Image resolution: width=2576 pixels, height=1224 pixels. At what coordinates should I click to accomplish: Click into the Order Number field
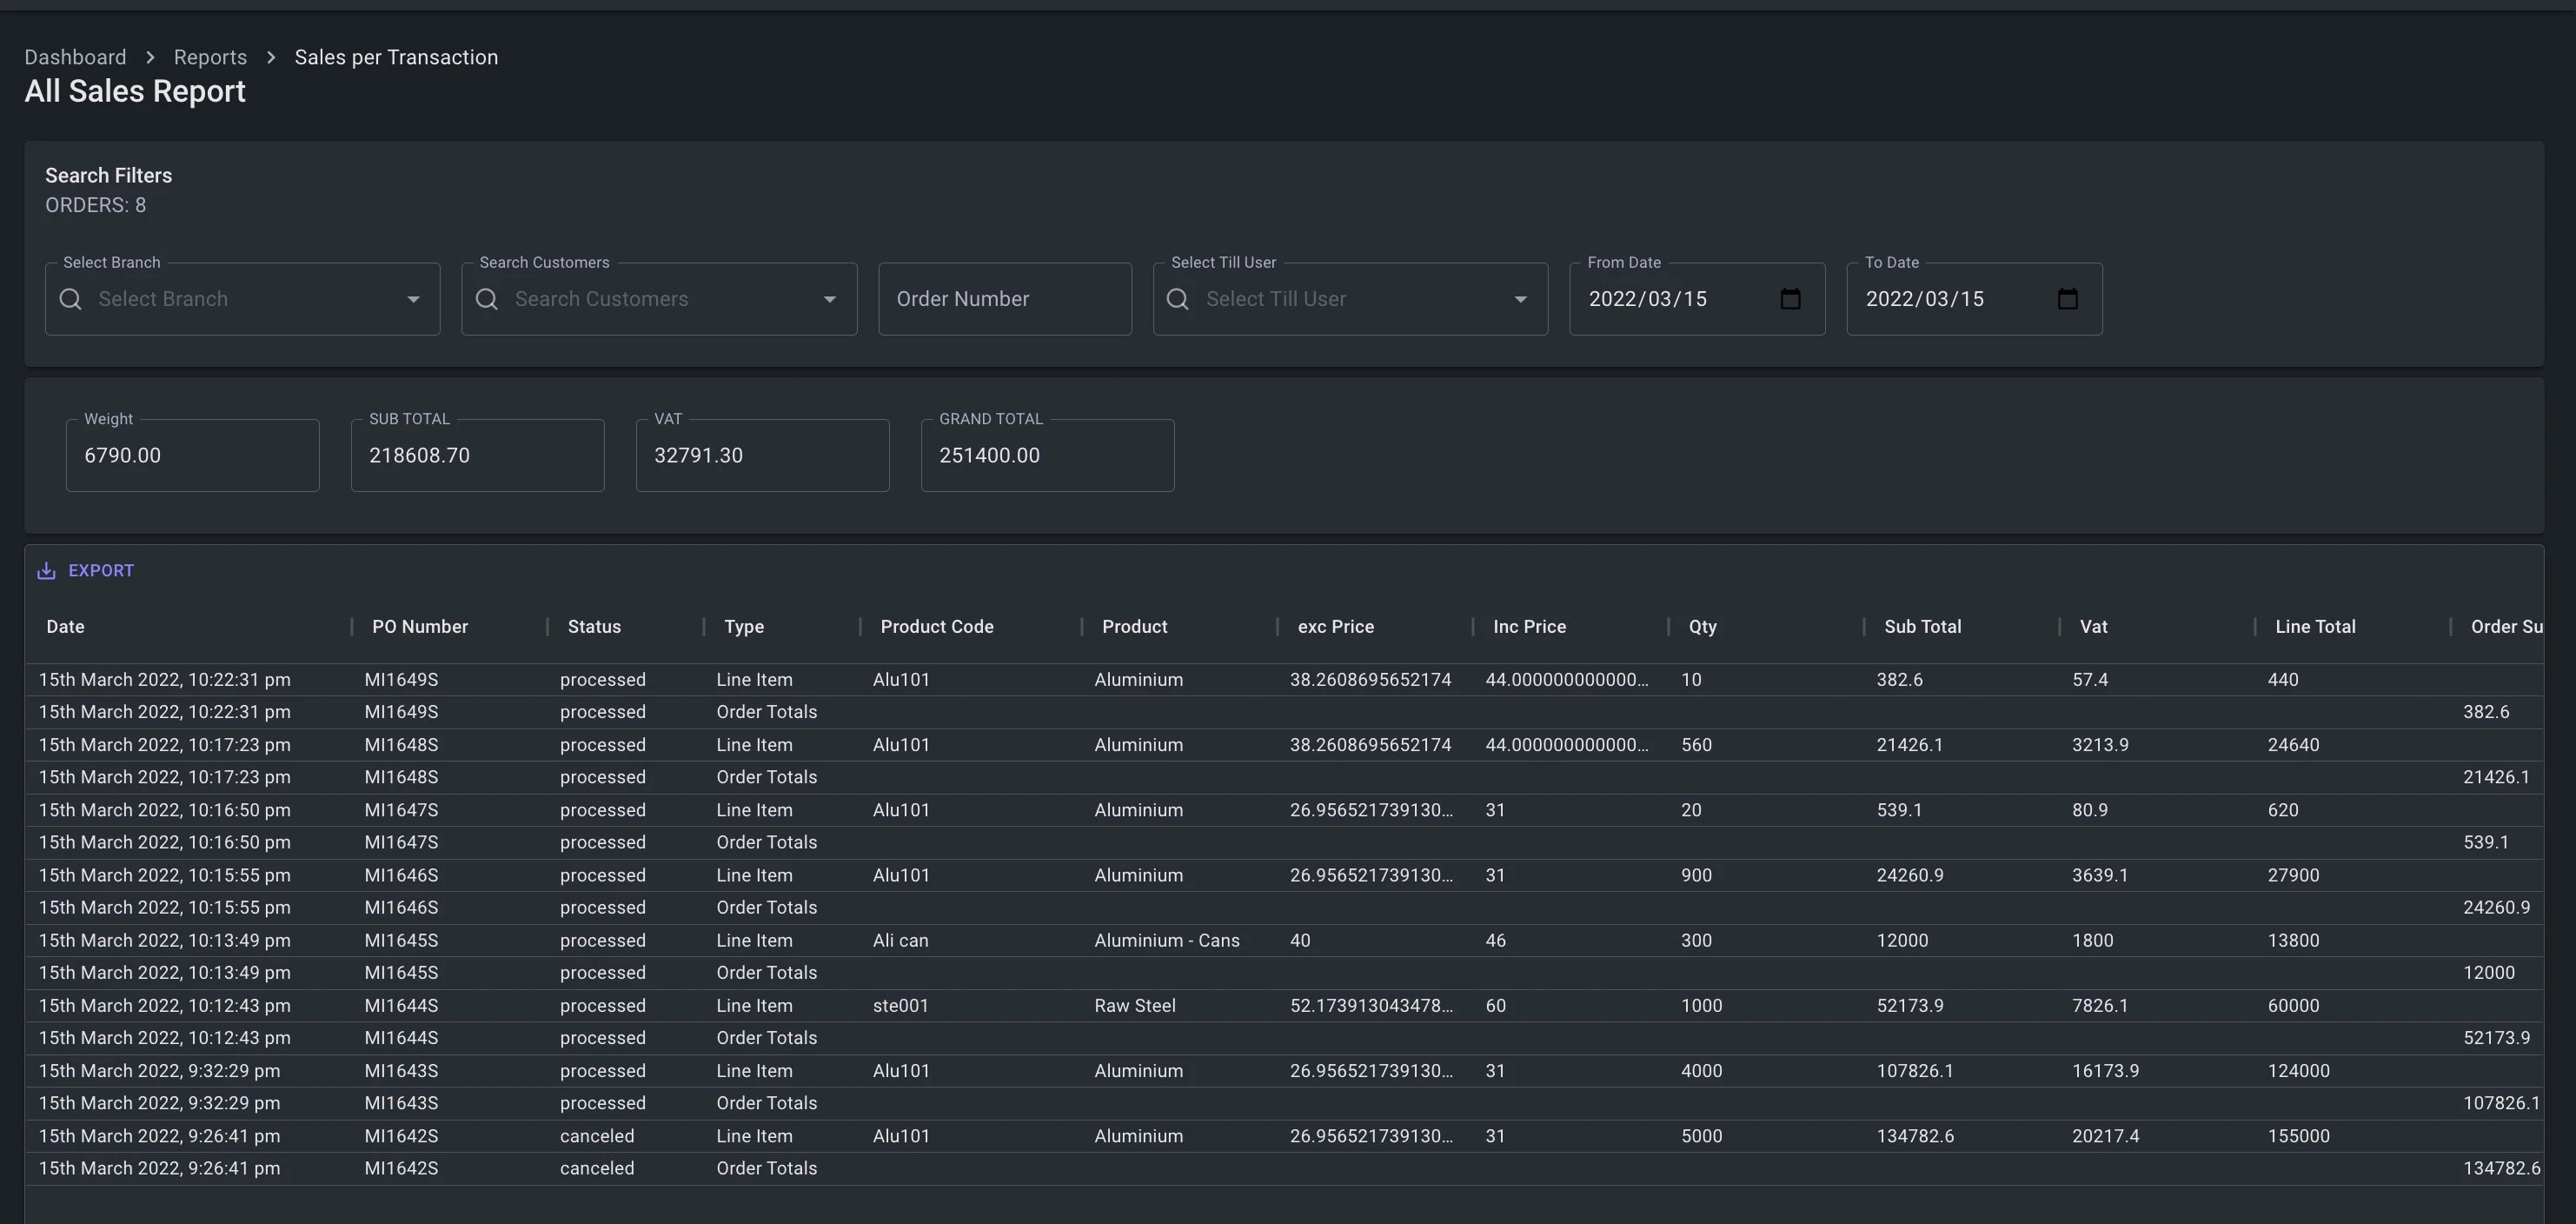1004,299
